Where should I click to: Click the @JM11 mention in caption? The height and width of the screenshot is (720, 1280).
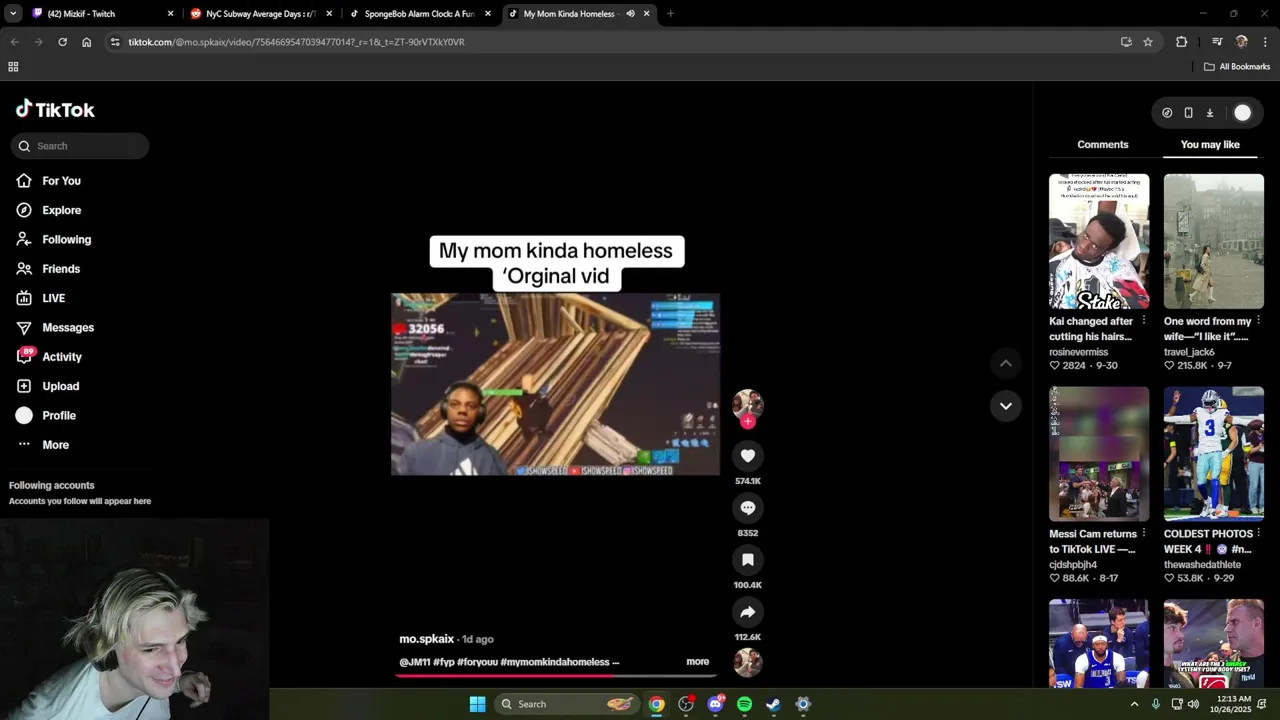[414, 662]
